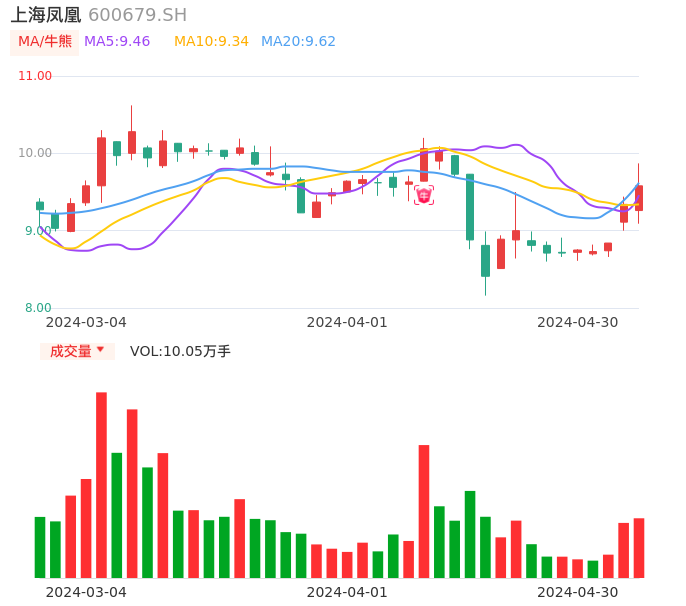Toggle the MA20:9.62 legend label
The height and width of the screenshot is (606, 686).
(298, 42)
